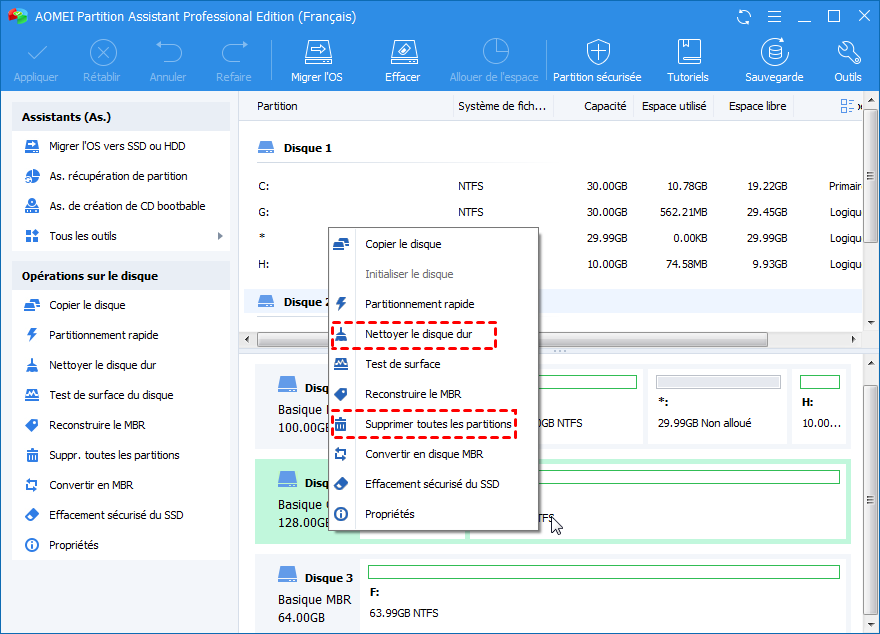Select the Disque 1 row in list
This screenshot has height=634, width=880.
click(553, 148)
